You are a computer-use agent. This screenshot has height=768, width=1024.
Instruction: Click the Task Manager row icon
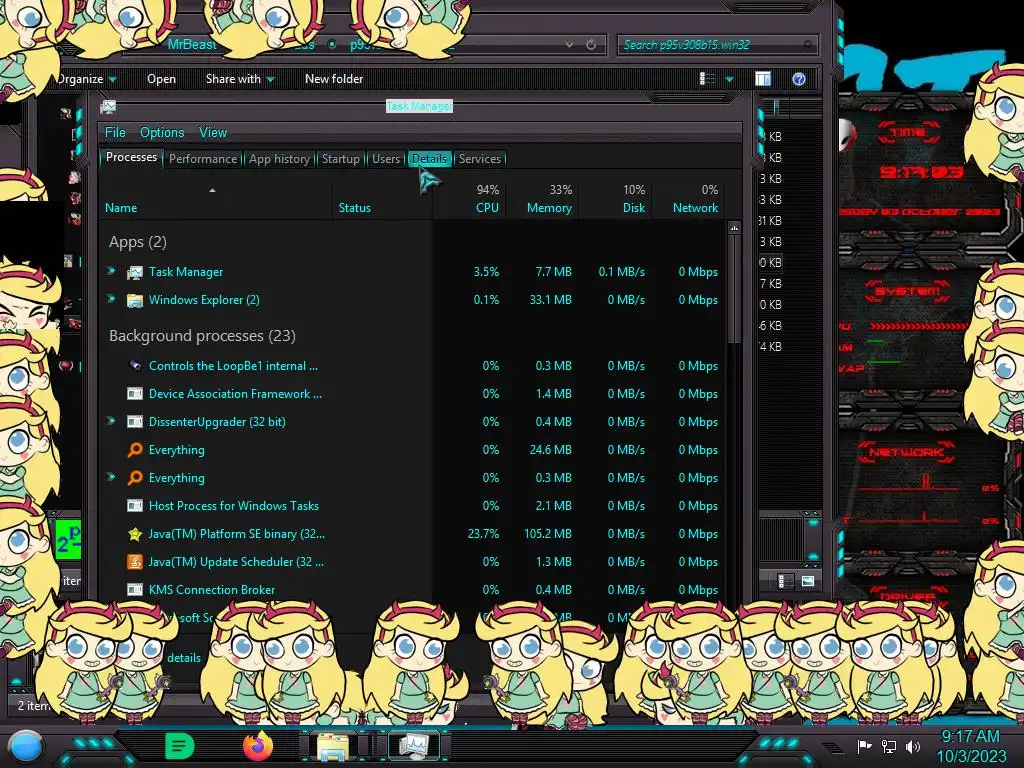click(x=135, y=272)
